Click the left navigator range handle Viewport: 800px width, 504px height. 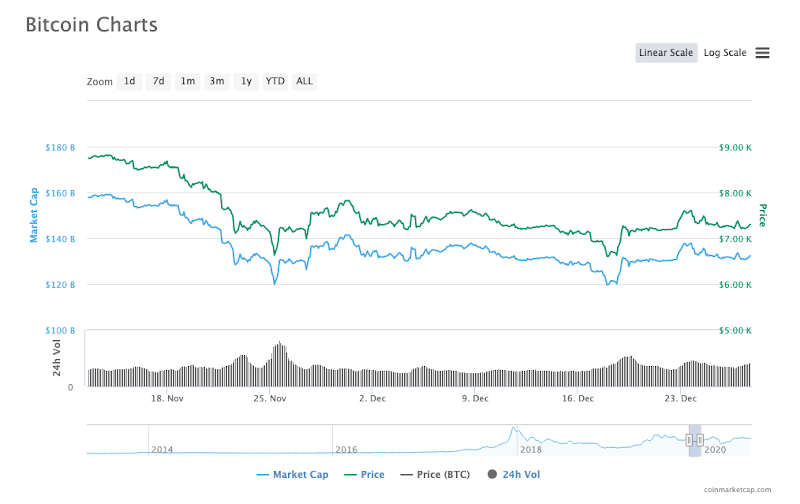(689, 440)
